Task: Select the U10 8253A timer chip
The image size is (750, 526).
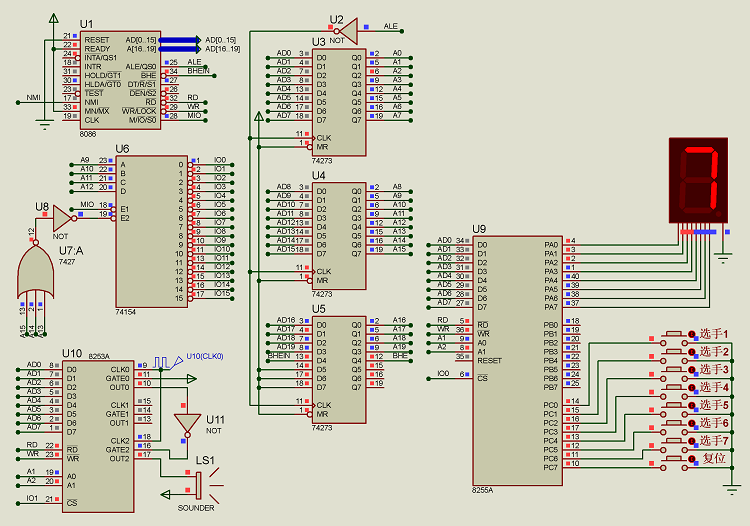Action: click(x=98, y=436)
